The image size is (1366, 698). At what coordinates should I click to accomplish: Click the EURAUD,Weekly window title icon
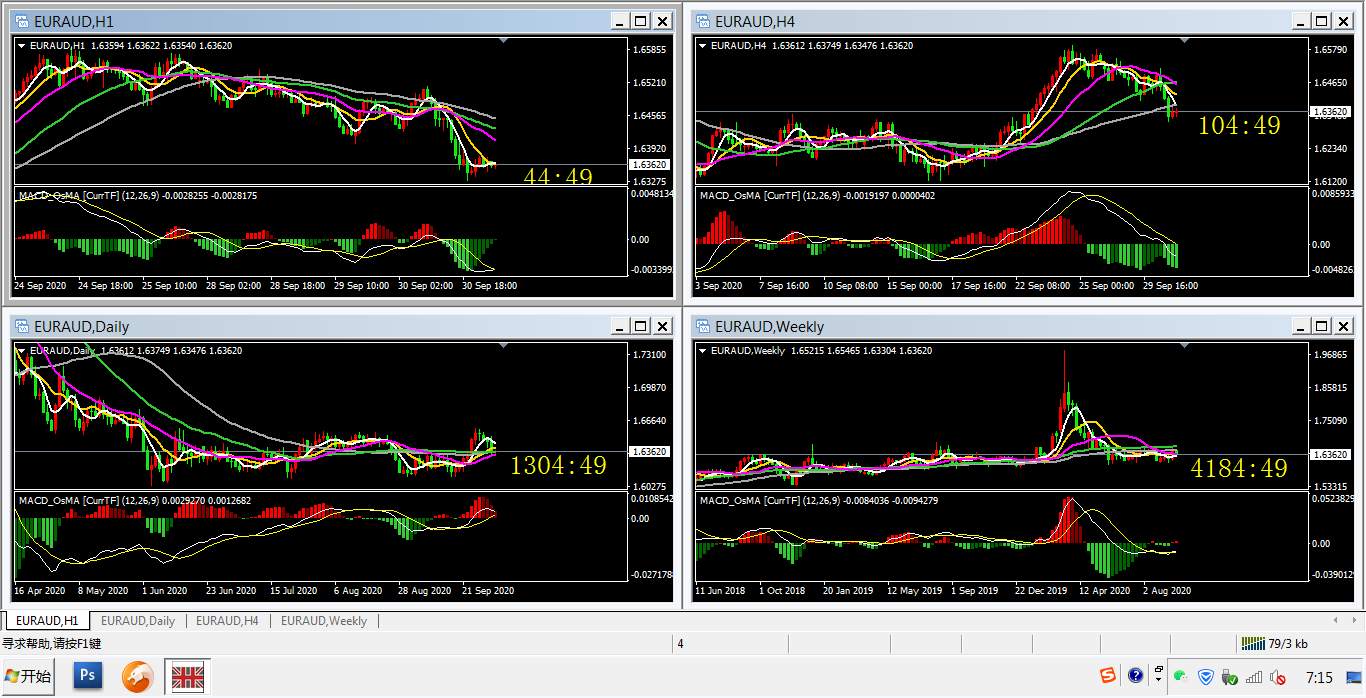(702, 326)
